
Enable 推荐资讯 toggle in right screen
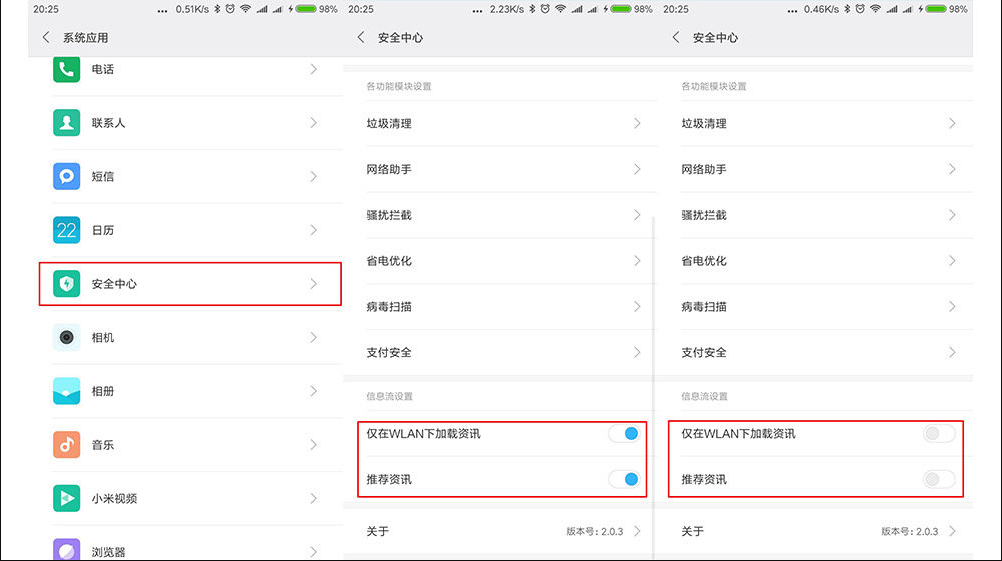939,479
